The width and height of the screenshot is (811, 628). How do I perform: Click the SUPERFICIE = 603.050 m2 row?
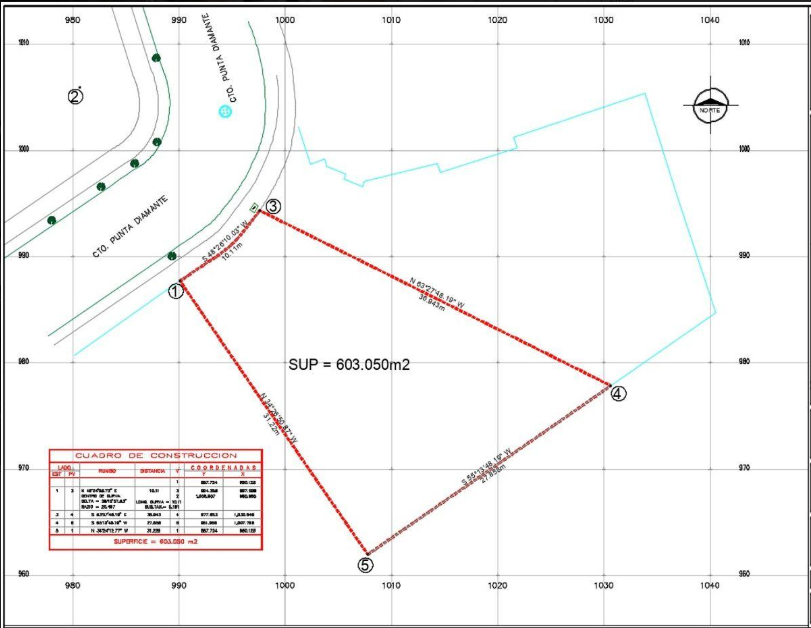coord(155,541)
